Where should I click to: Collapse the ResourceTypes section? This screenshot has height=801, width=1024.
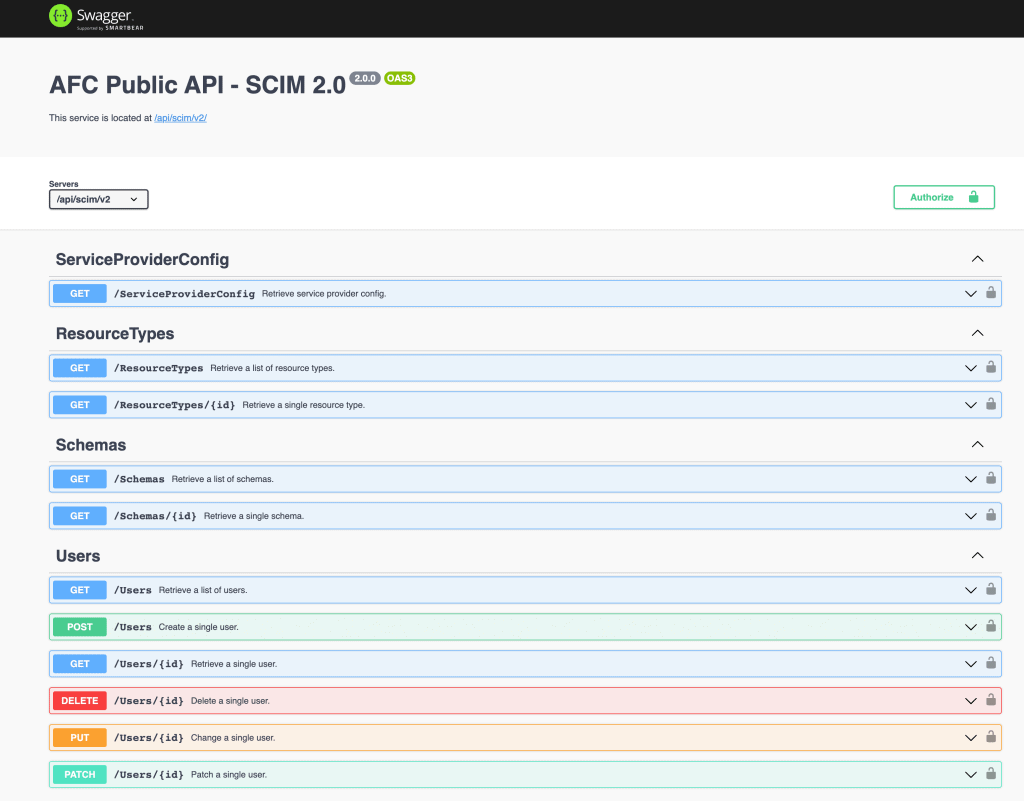tap(977, 333)
